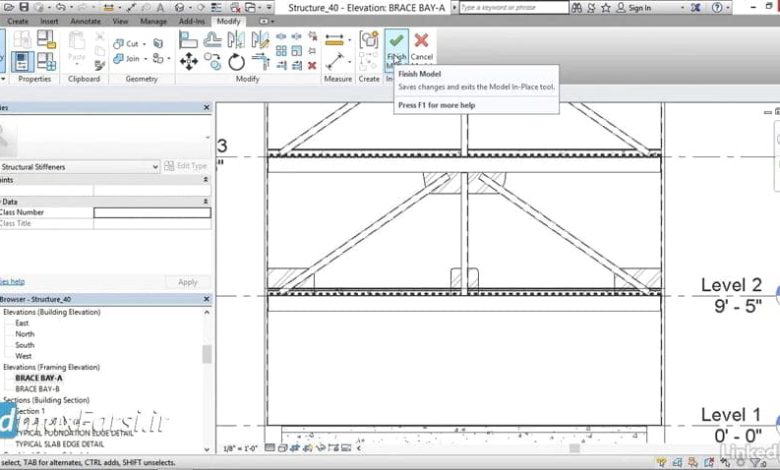Toggle the Properties palette button in ribbon
The image size is (780, 470).
tap(22, 62)
